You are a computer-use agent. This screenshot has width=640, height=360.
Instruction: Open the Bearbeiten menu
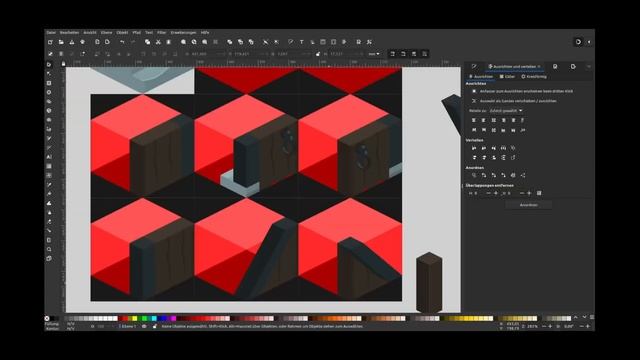[69, 33]
